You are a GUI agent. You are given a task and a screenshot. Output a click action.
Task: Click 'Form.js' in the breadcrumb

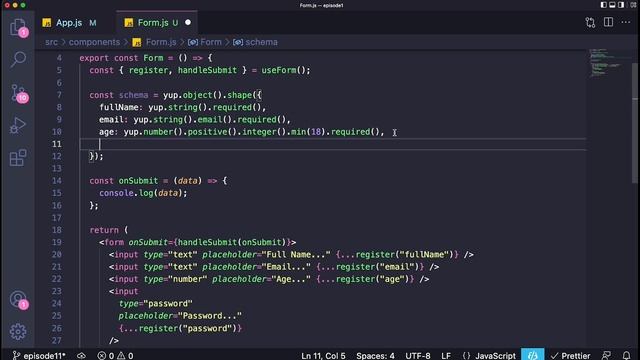161,42
